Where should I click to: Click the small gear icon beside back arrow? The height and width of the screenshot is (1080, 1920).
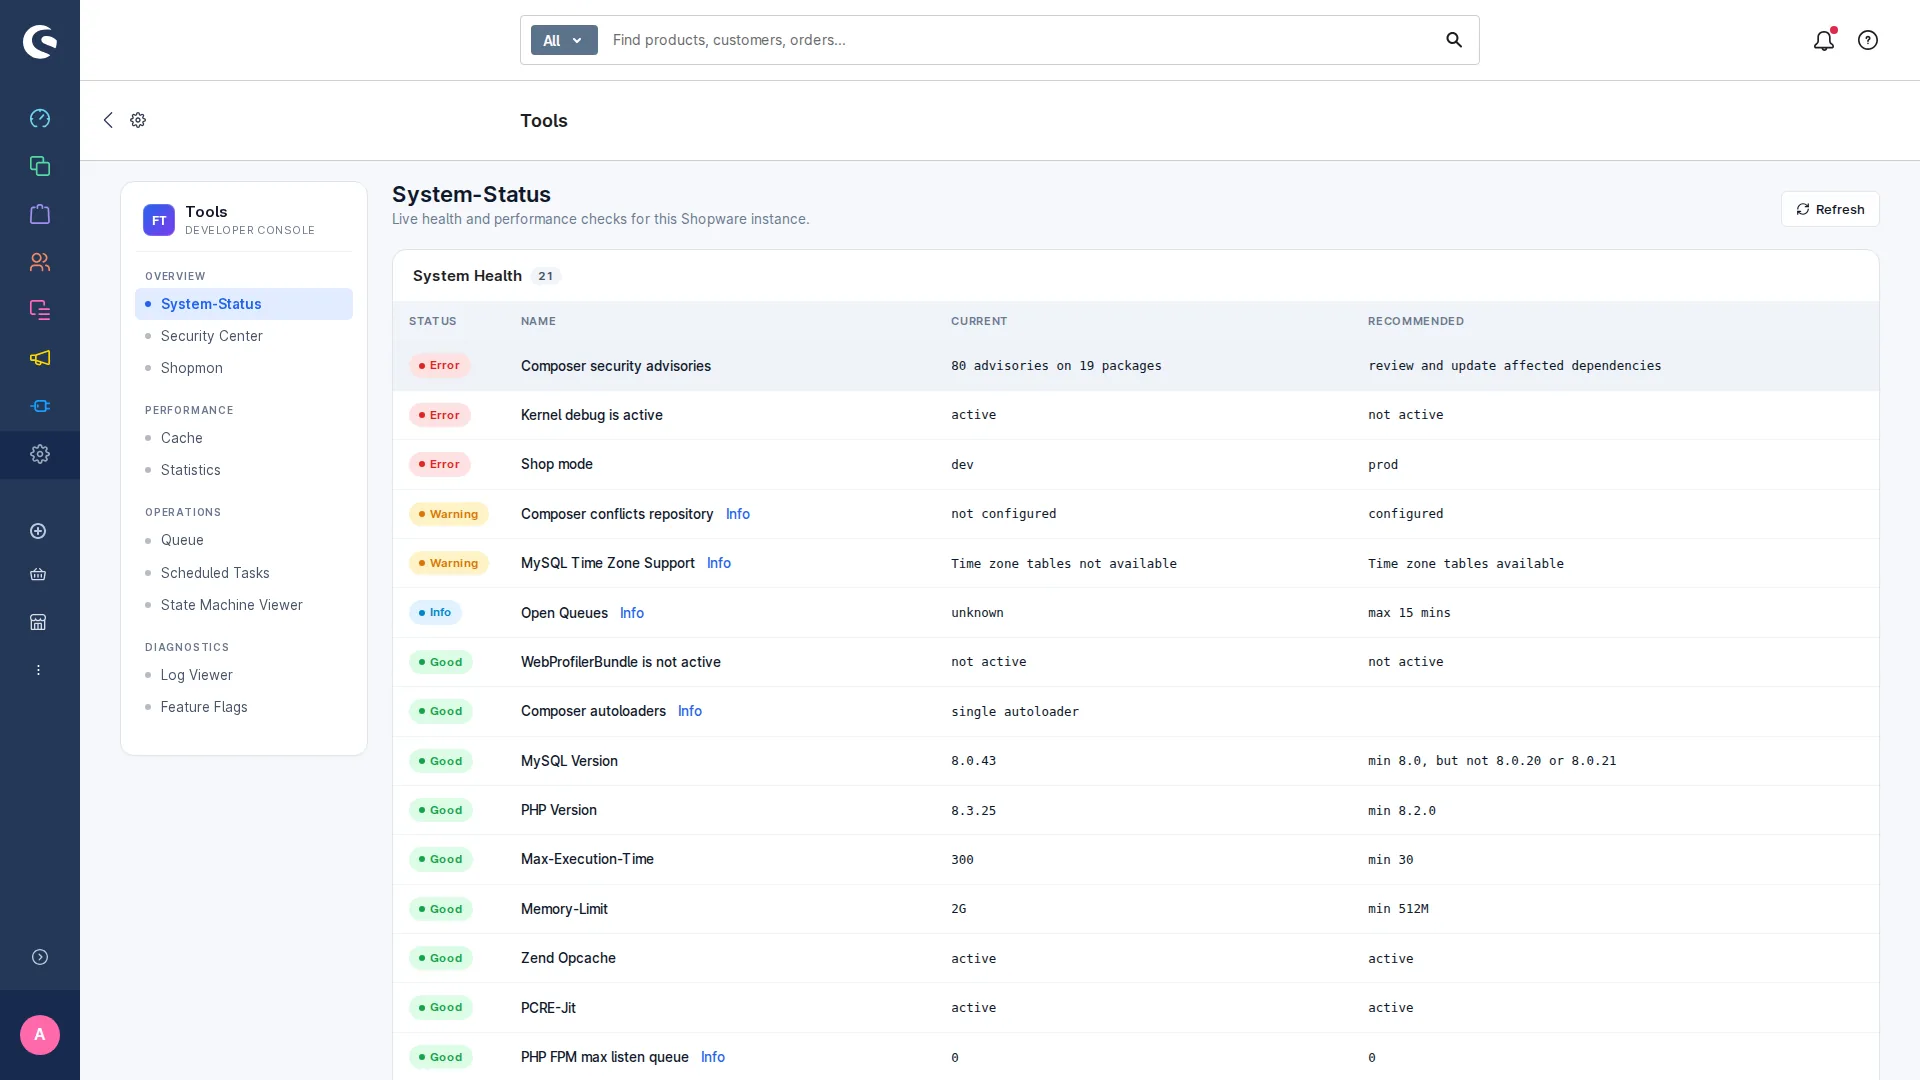coord(138,120)
